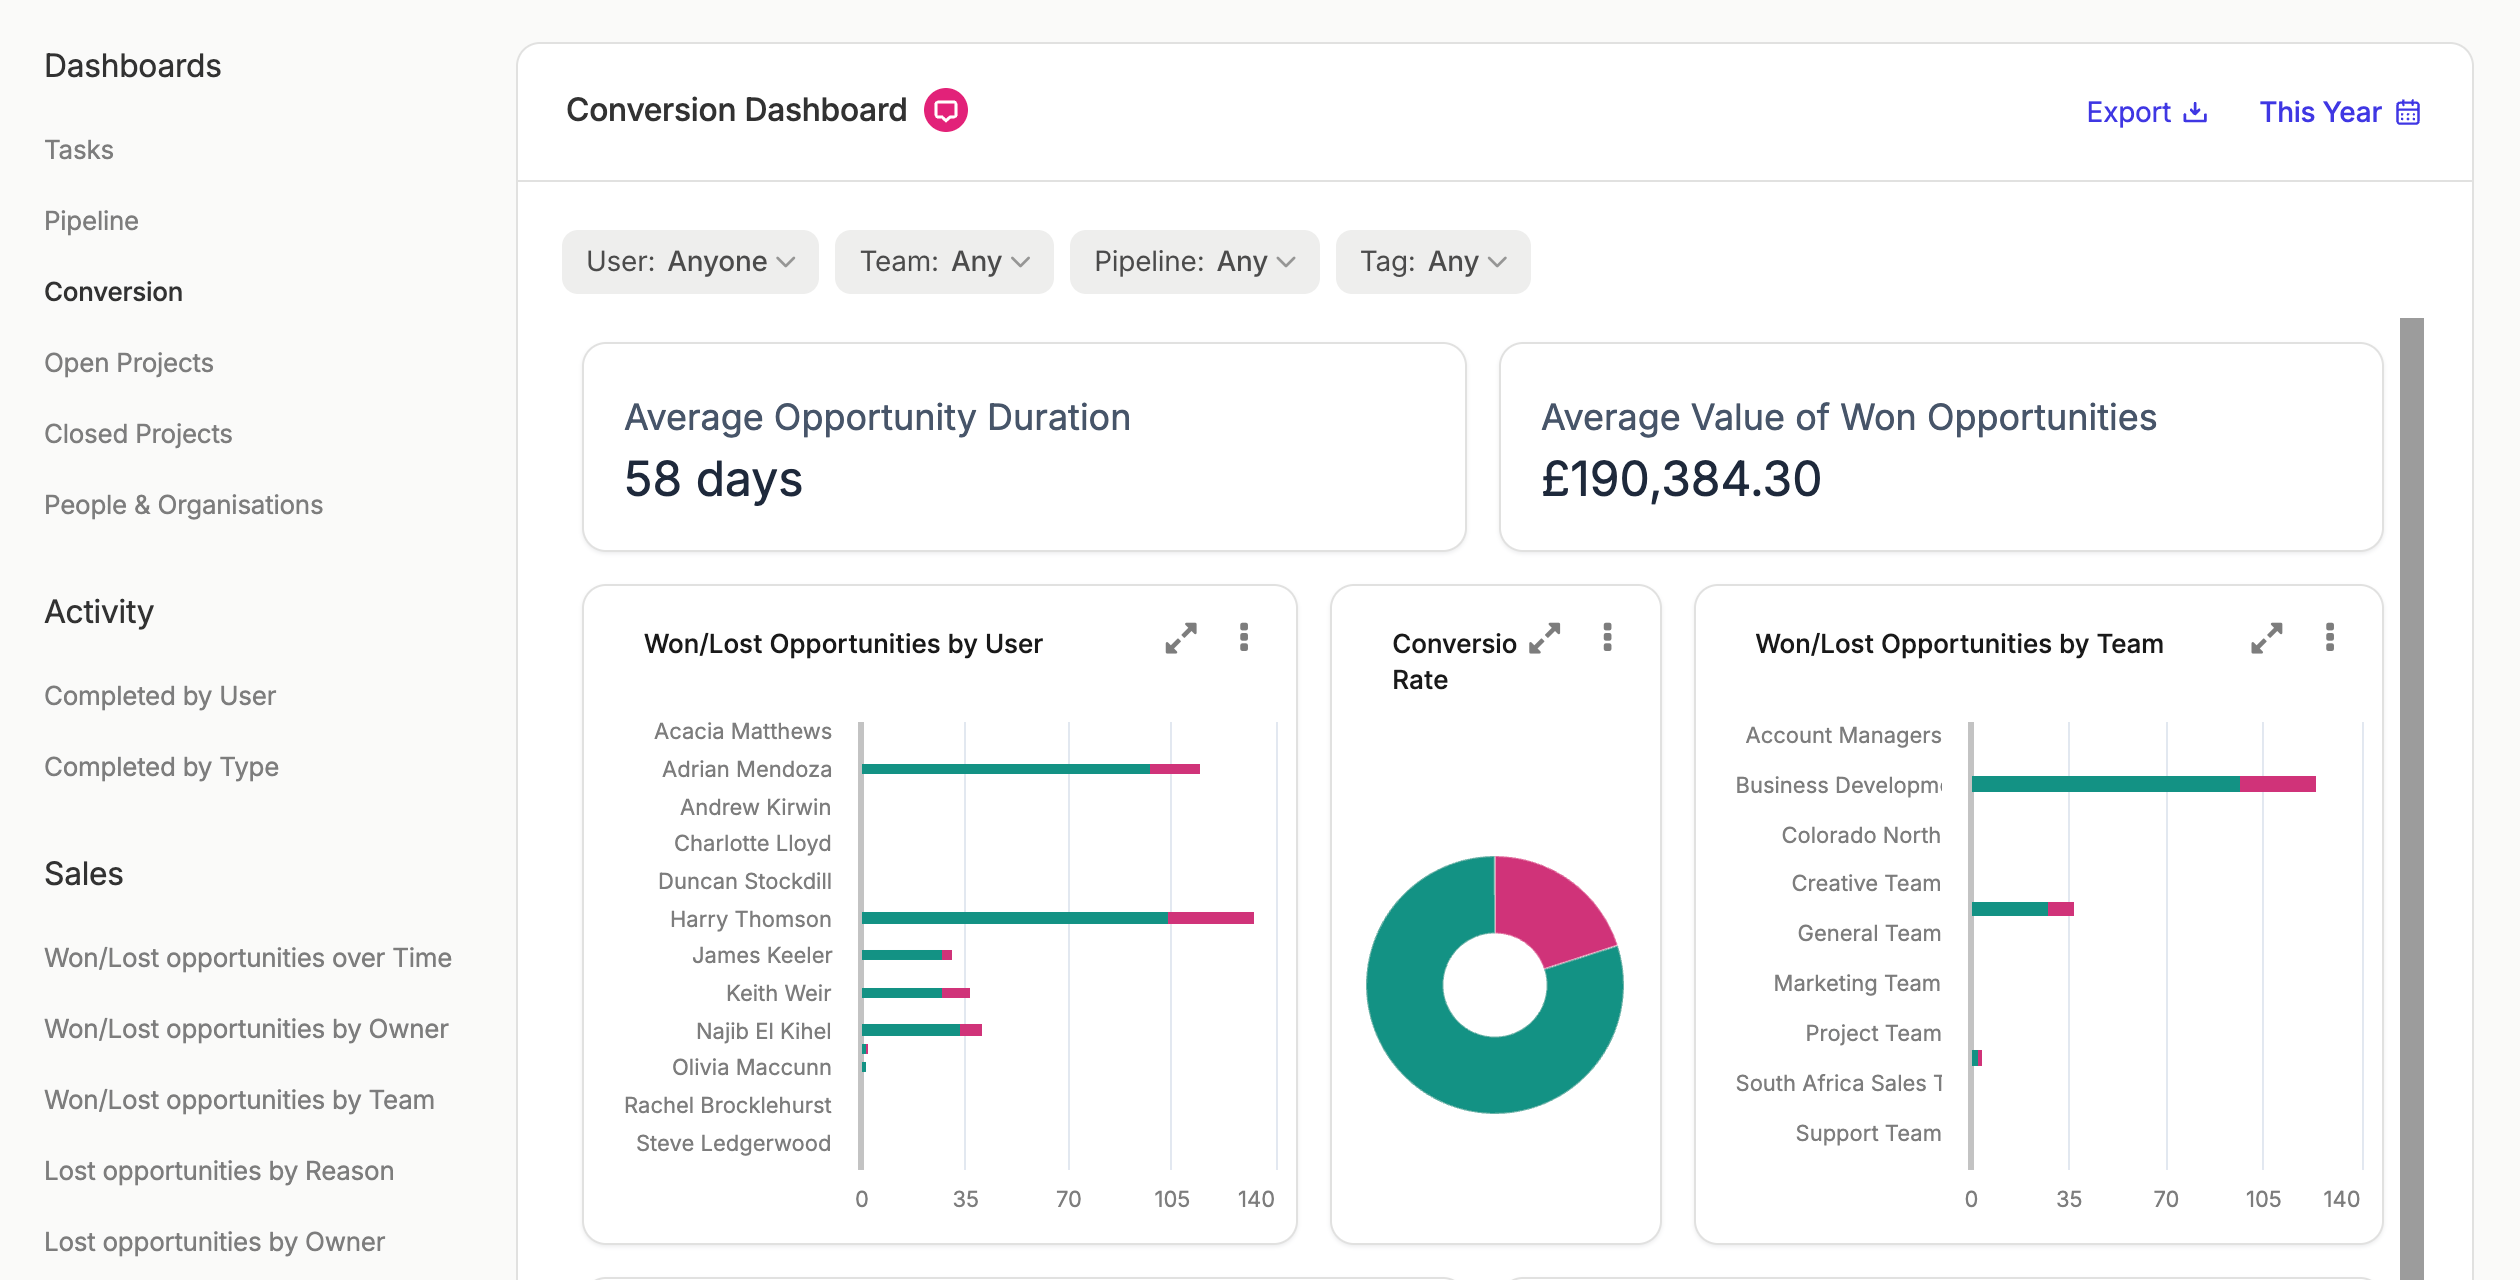Expand the Won/Lost Opportunities by Team chart
2520x1280 pixels.
pos(2267,638)
